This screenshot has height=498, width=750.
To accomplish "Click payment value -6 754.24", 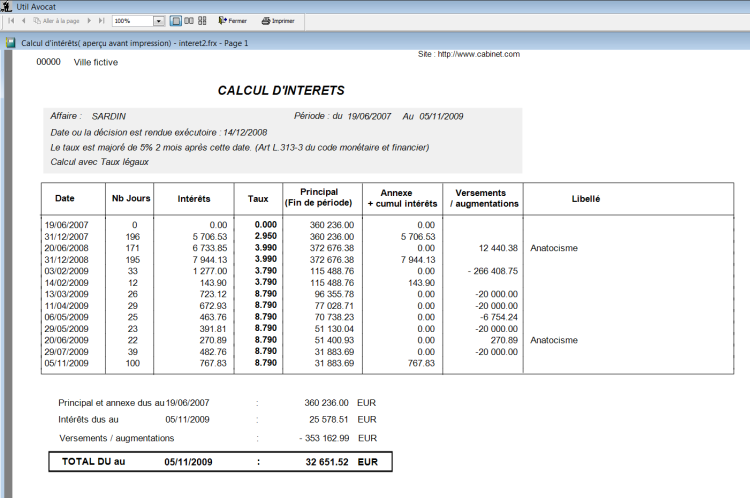I will click(499, 317).
